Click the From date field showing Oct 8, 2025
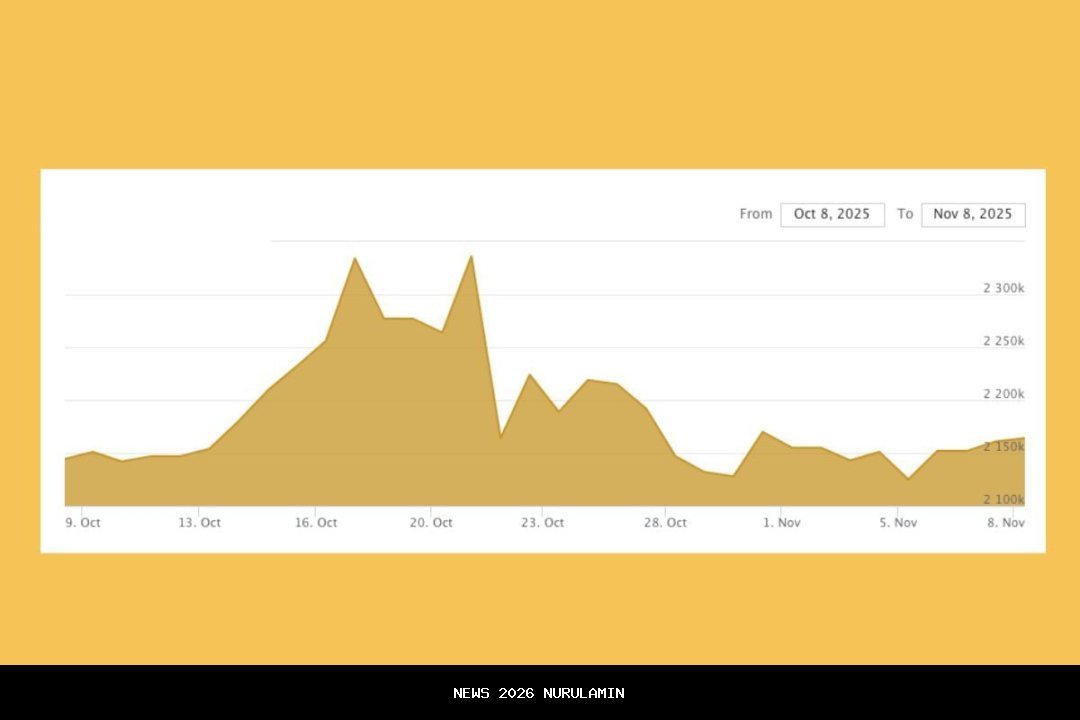 832,214
